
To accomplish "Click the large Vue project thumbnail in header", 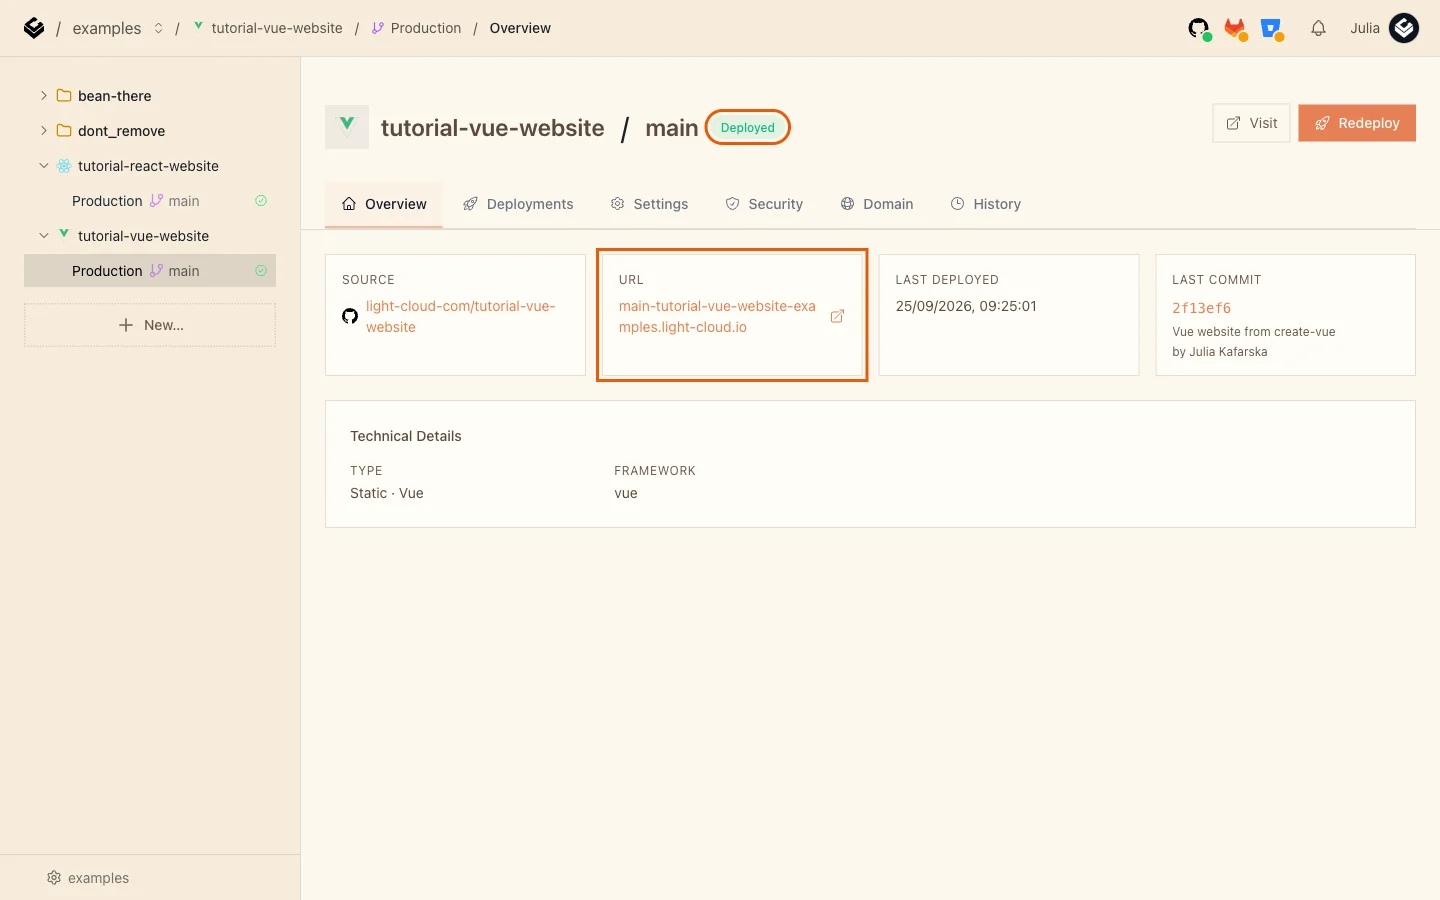I will click(347, 127).
